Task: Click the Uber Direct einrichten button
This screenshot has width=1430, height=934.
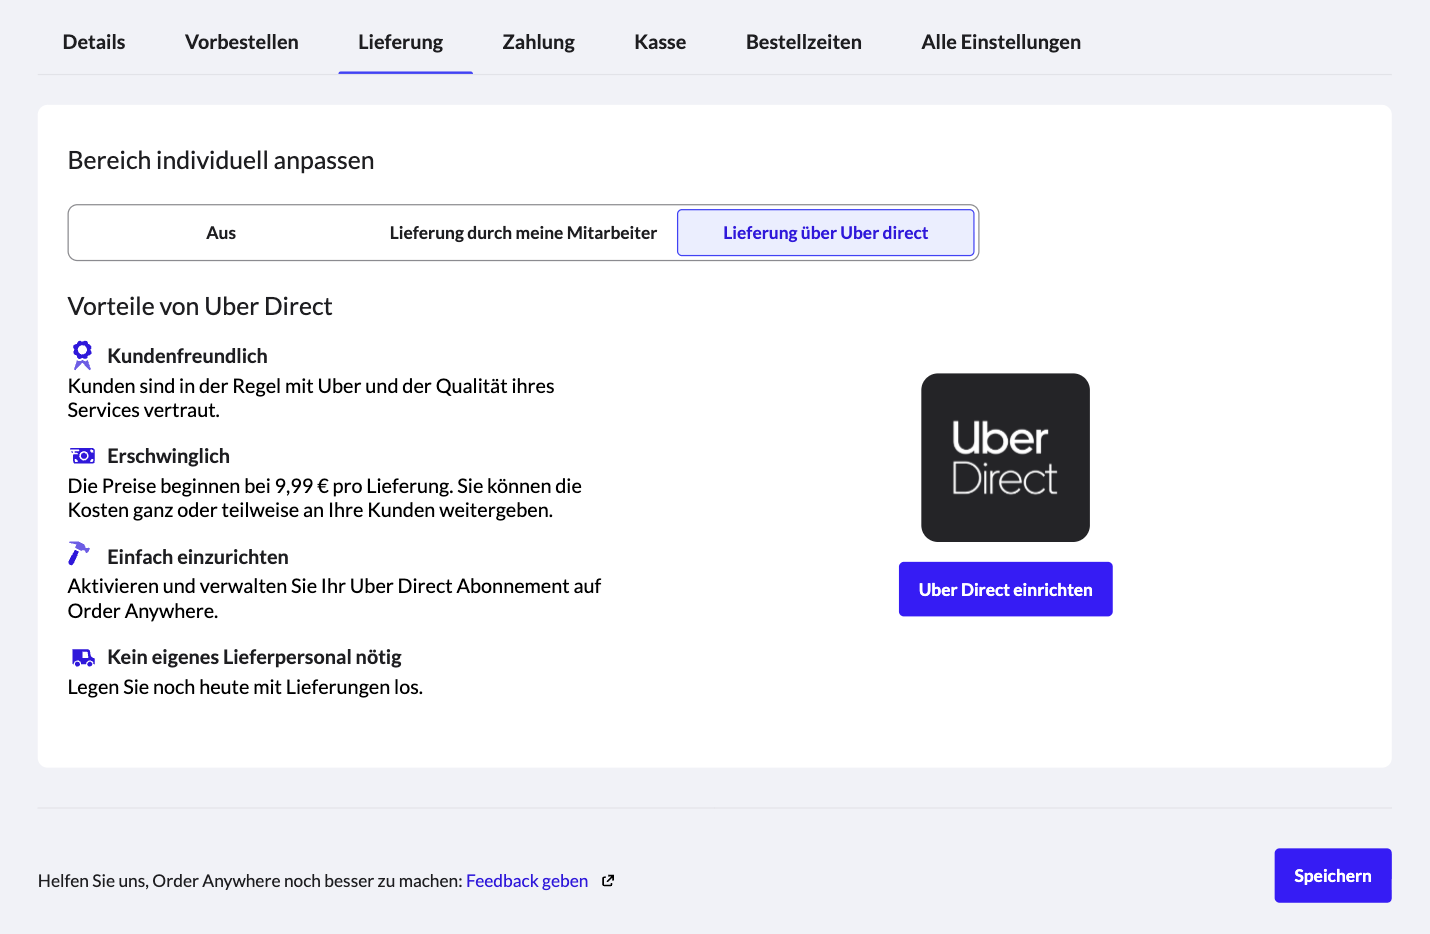Action: [x=1006, y=589]
